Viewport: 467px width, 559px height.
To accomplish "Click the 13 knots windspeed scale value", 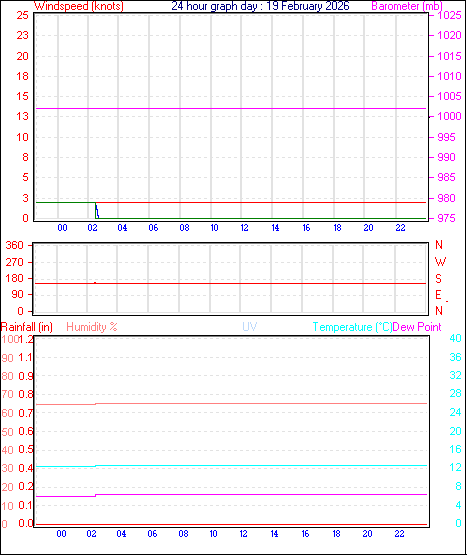I will click(22, 116).
